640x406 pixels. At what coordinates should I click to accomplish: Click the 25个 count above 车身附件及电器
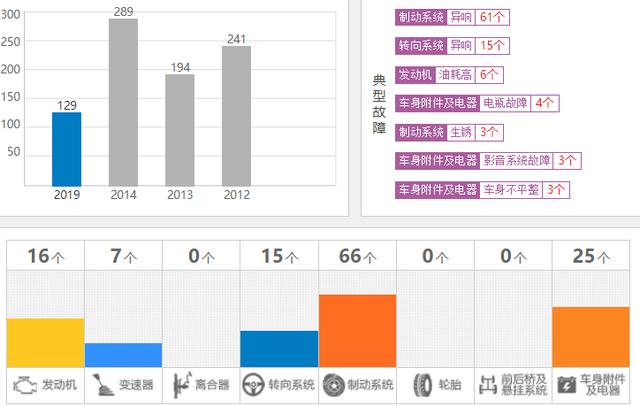(x=591, y=256)
